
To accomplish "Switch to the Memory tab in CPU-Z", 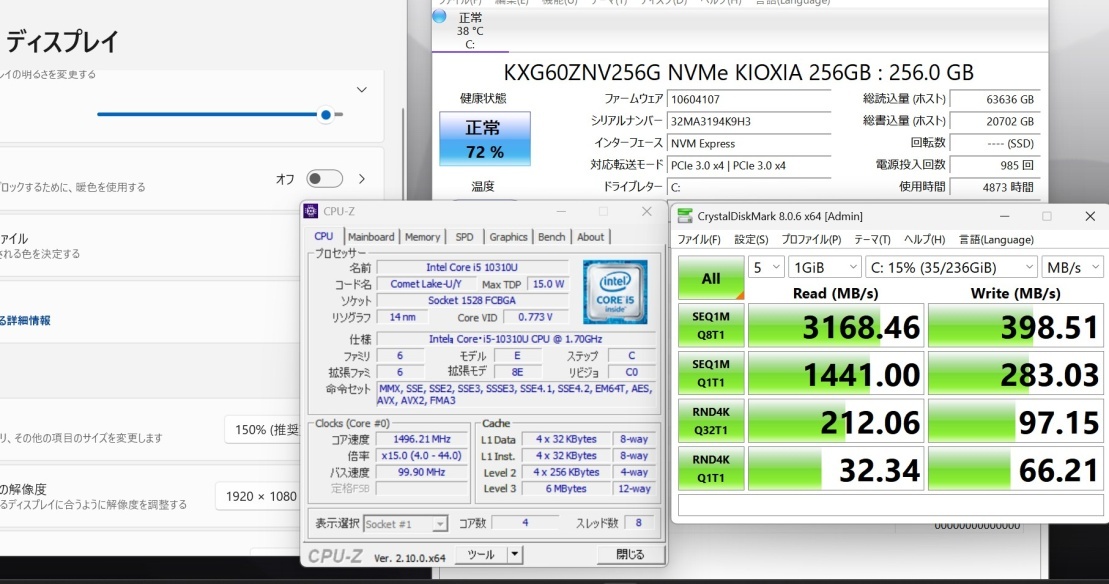I will 422,237.
